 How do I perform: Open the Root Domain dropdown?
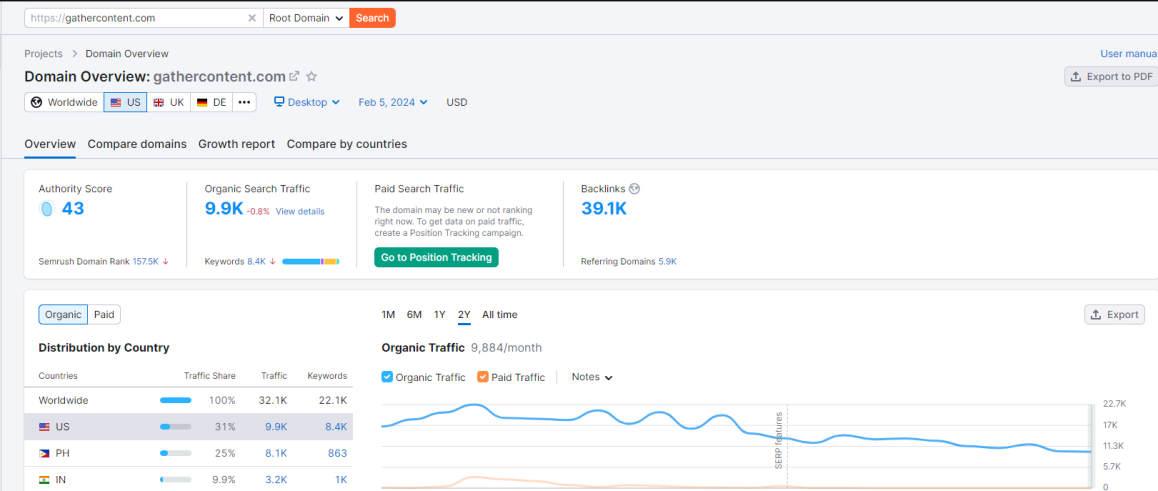pos(306,18)
